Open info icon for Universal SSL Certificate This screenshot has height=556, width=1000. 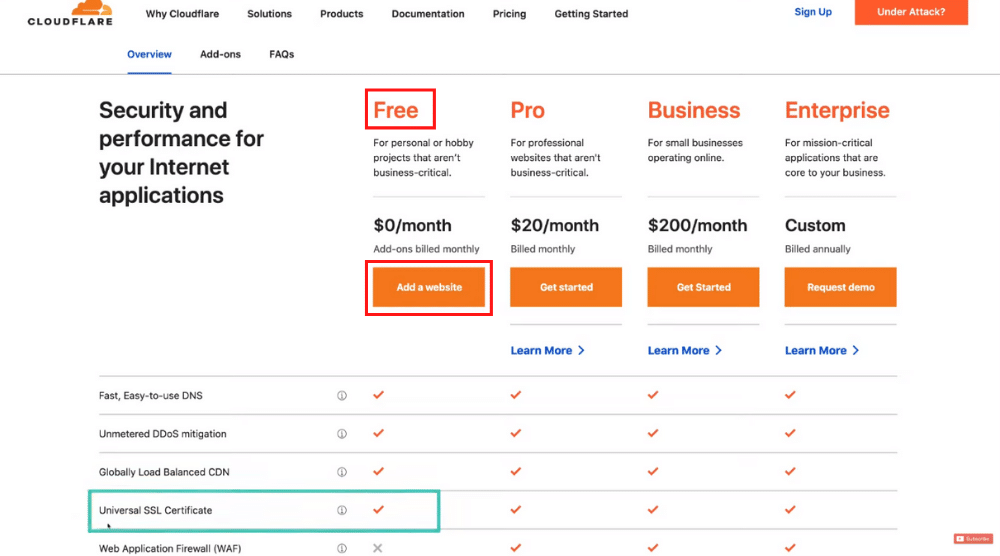[342, 510]
